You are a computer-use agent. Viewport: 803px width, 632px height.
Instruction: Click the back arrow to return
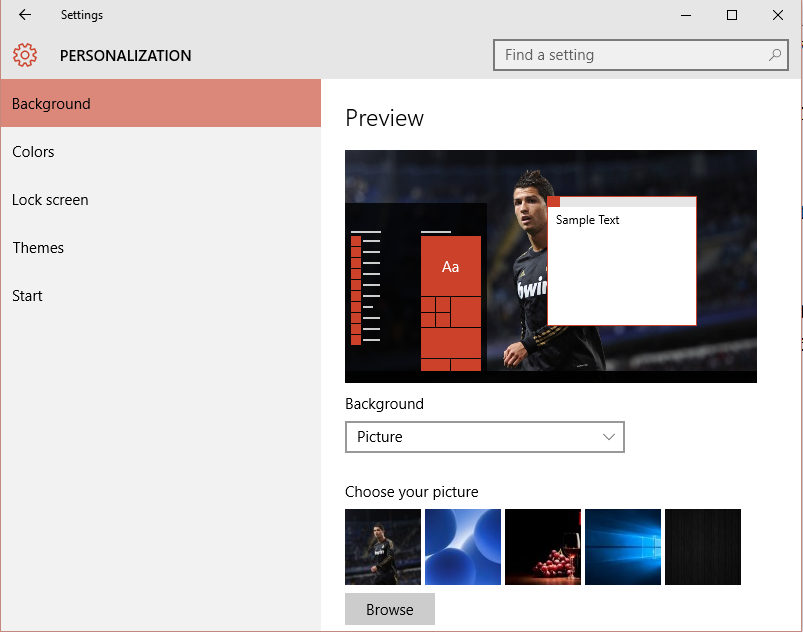(24, 15)
